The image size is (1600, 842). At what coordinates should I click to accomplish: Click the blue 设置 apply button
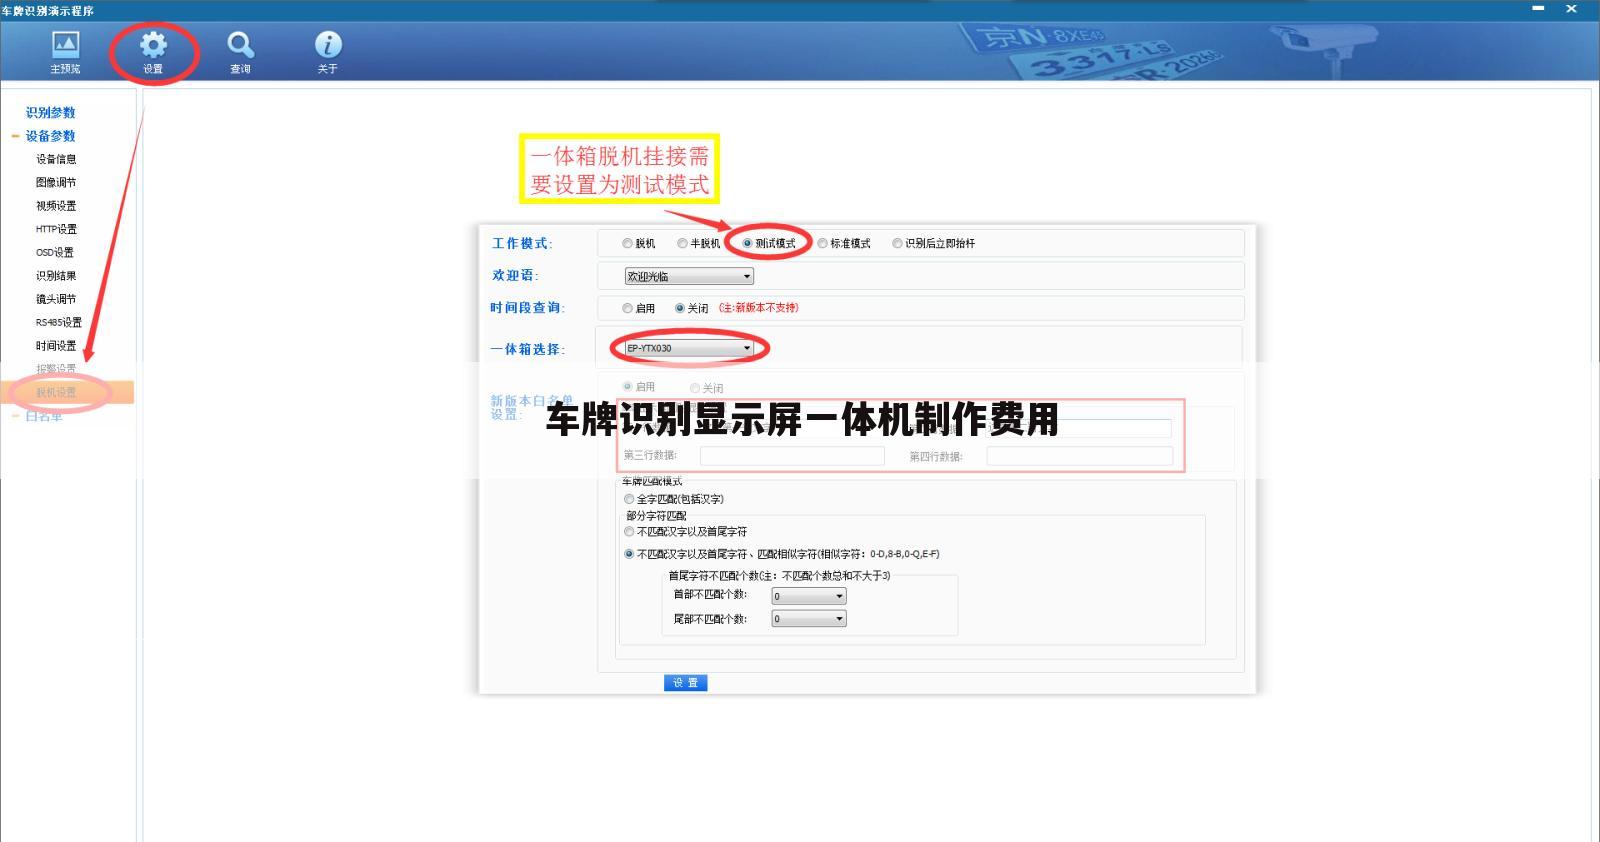point(685,683)
